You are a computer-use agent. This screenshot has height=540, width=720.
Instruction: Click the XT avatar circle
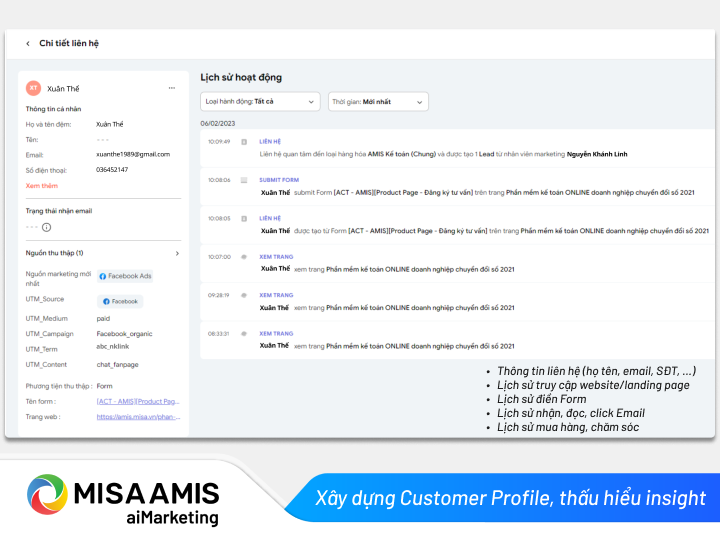[34, 88]
